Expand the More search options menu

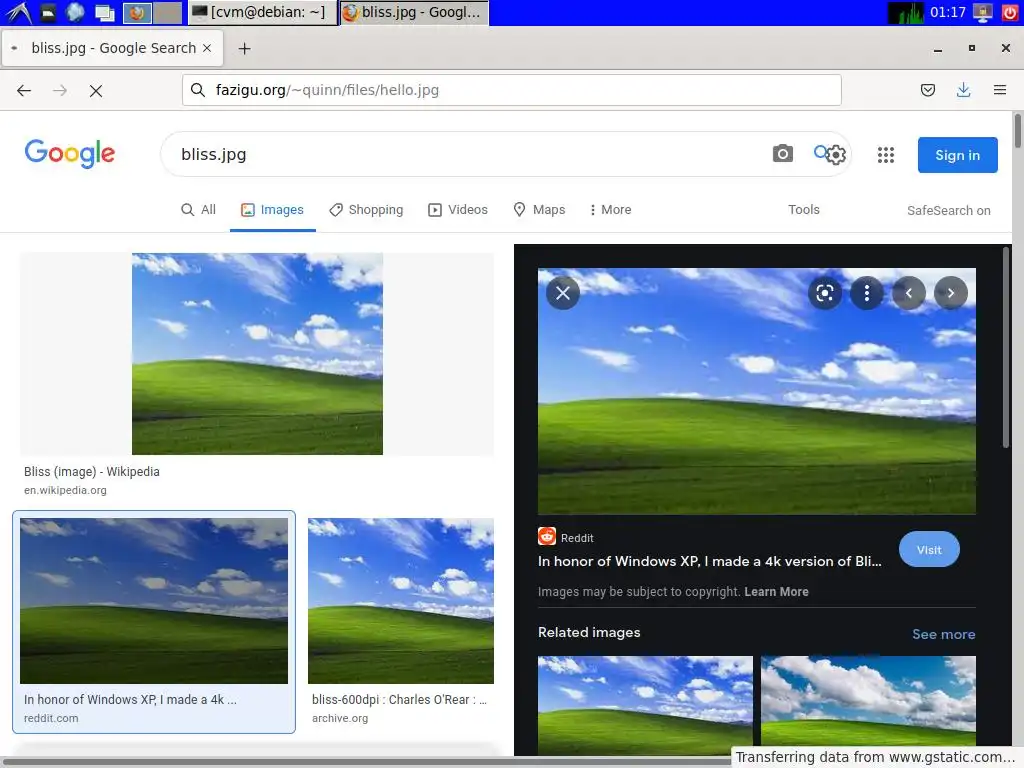coord(610,210)
